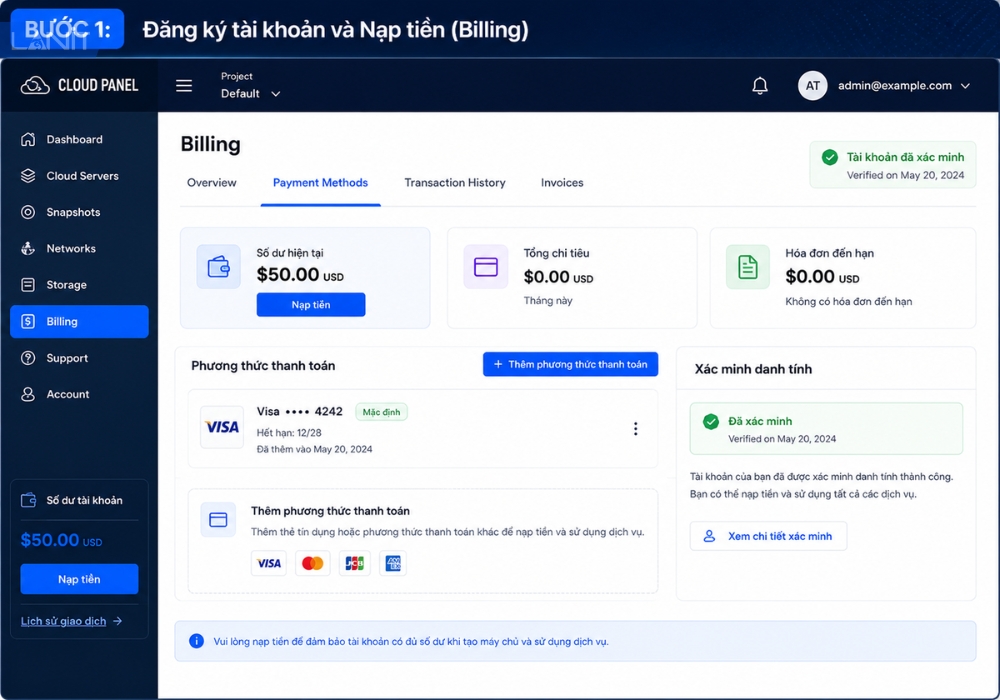Viewport: 1000px width, 700px height.
Task: Select the American Express payment logo
Action: click(x=393, y=563)
